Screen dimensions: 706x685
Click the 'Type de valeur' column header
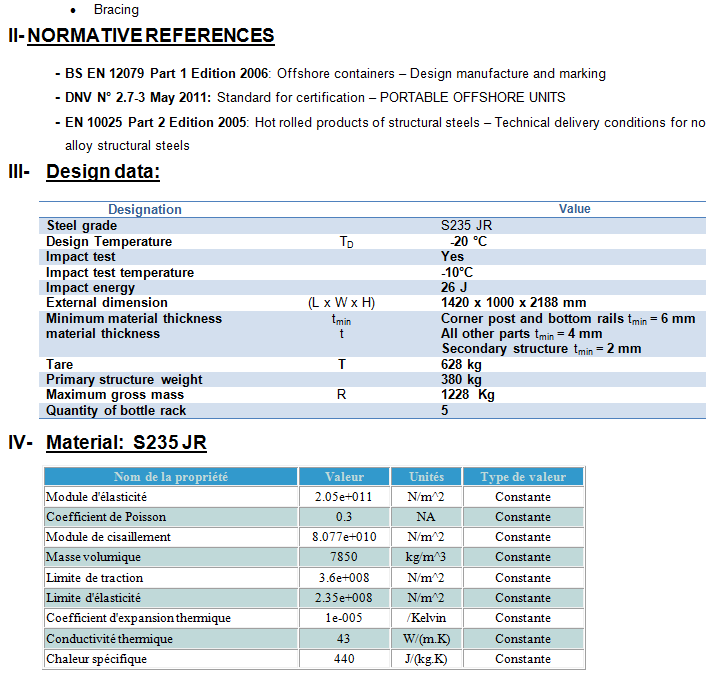tap(523, 476)
